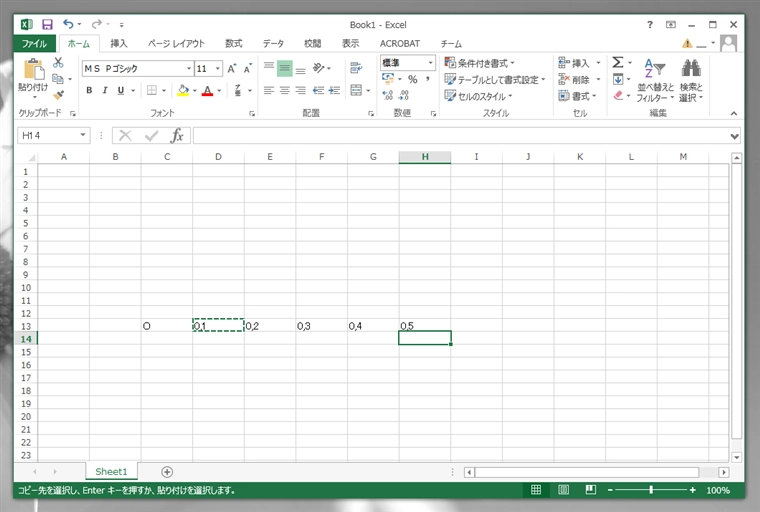
Task: Click the borders icon
Action: [x=152, y=90]
